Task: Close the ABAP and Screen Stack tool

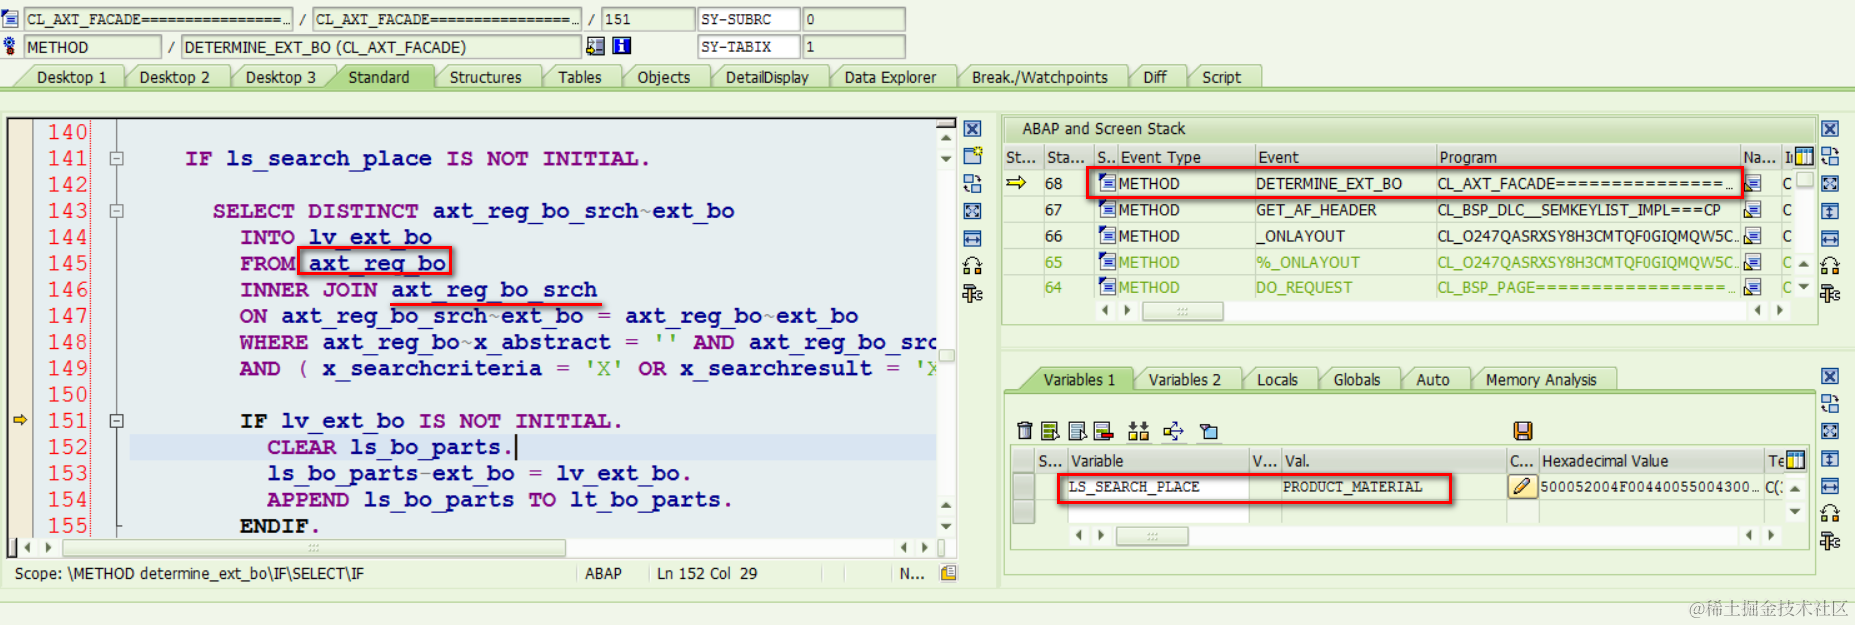Action: (1830, 129)
